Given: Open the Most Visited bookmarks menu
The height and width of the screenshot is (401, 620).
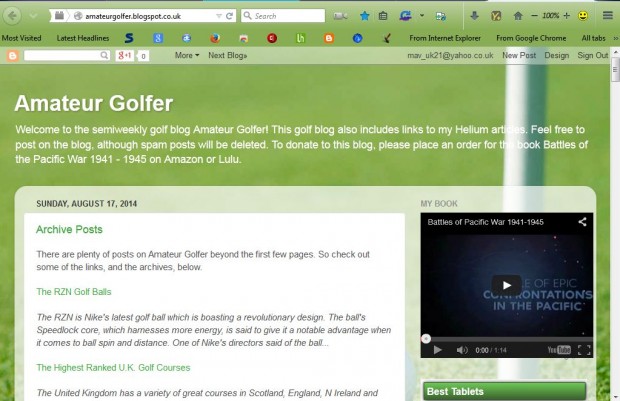Looking at the screenshot, I should [21, 38].
